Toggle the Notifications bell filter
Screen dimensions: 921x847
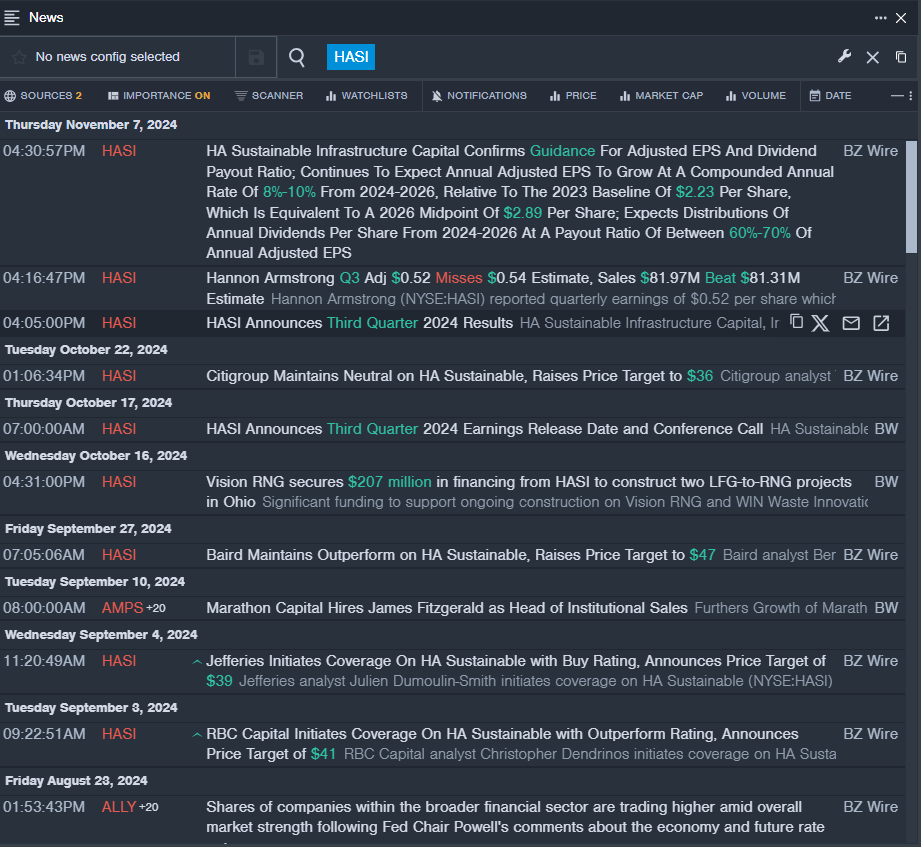pyautogui.click(x=479, y=96)
